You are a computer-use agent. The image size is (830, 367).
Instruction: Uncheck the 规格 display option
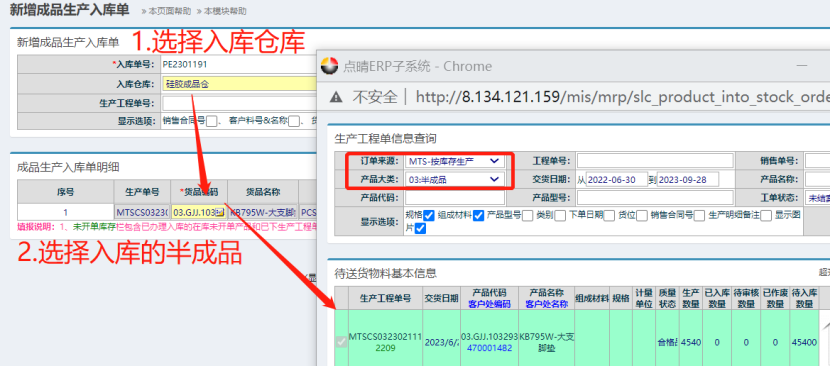pyautogui.click(x=429, y=216)
